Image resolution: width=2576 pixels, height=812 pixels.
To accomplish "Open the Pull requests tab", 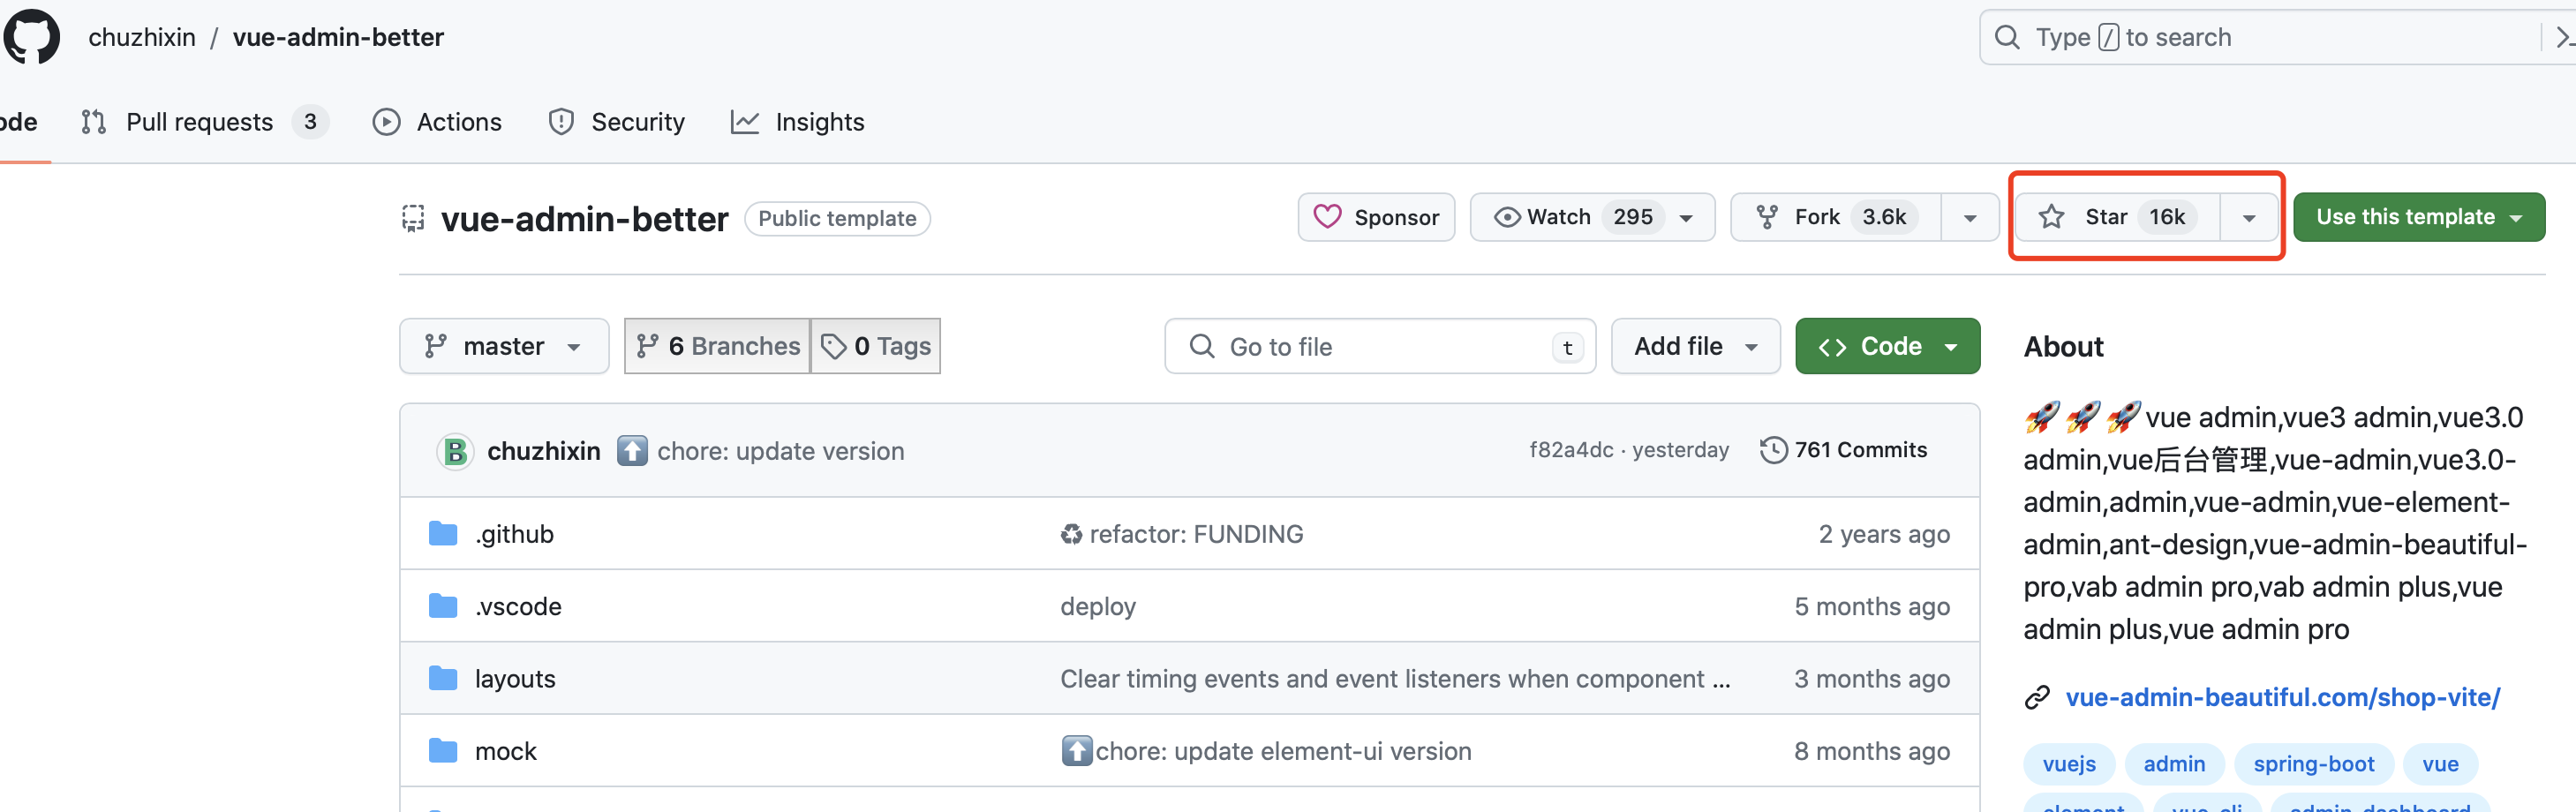I will tap(199, 122).
